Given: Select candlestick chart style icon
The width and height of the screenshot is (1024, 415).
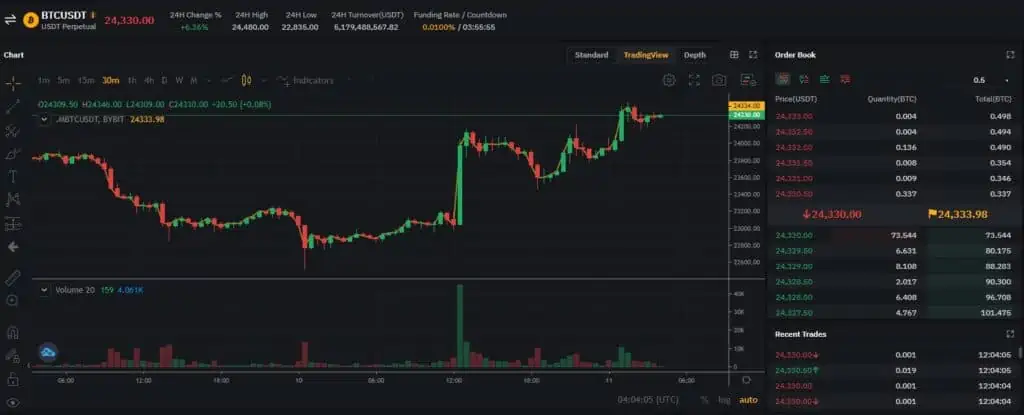Looking at the screenshot, I should [246, 80].
